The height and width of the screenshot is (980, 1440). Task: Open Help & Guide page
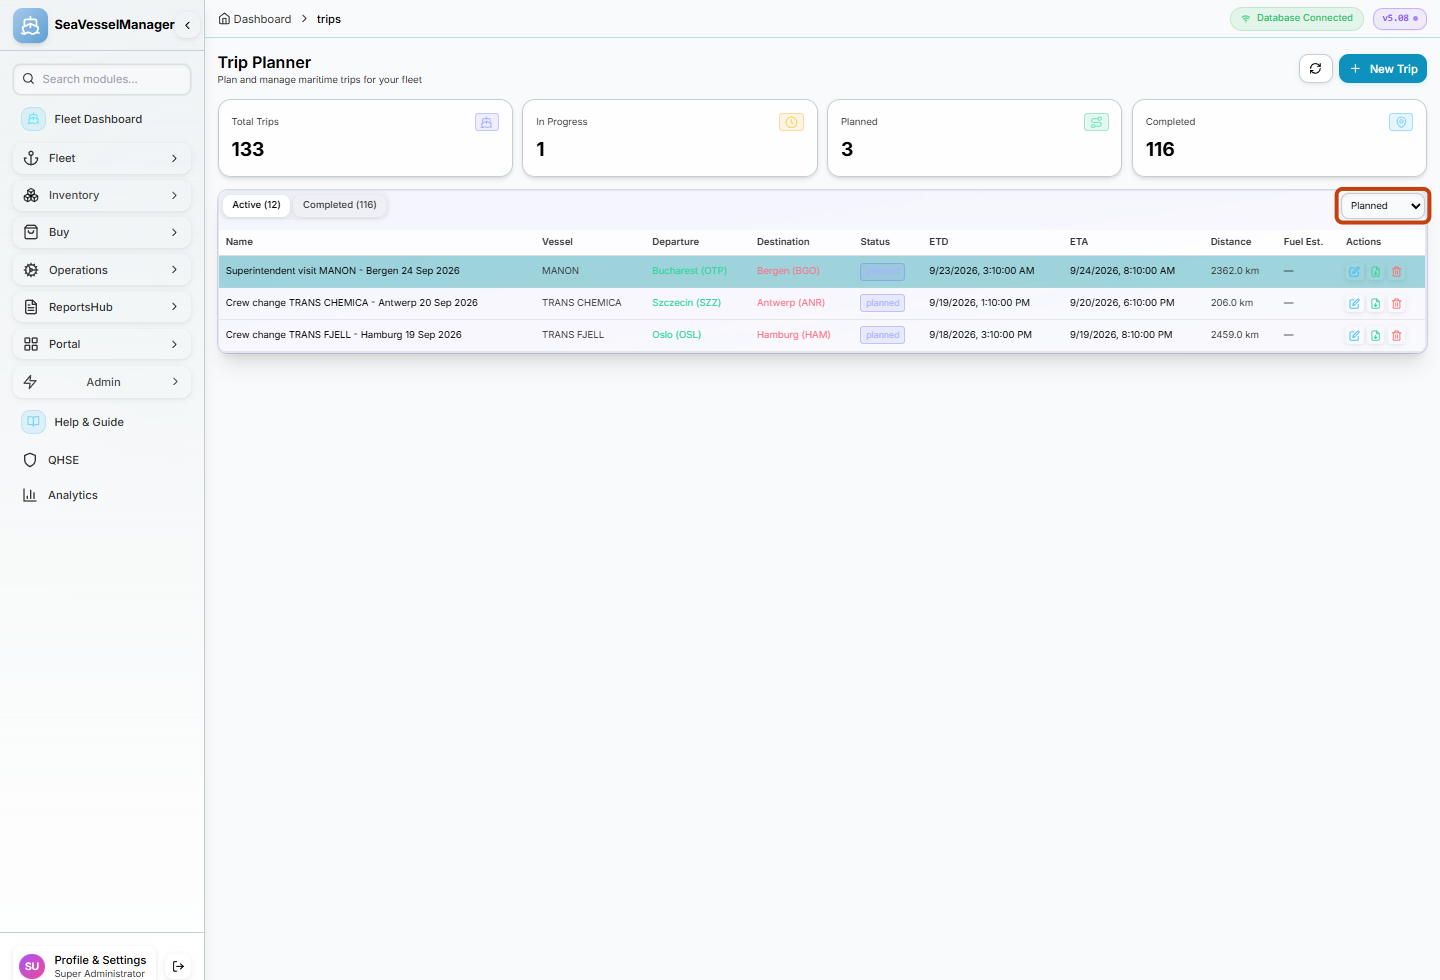(101, 422)
